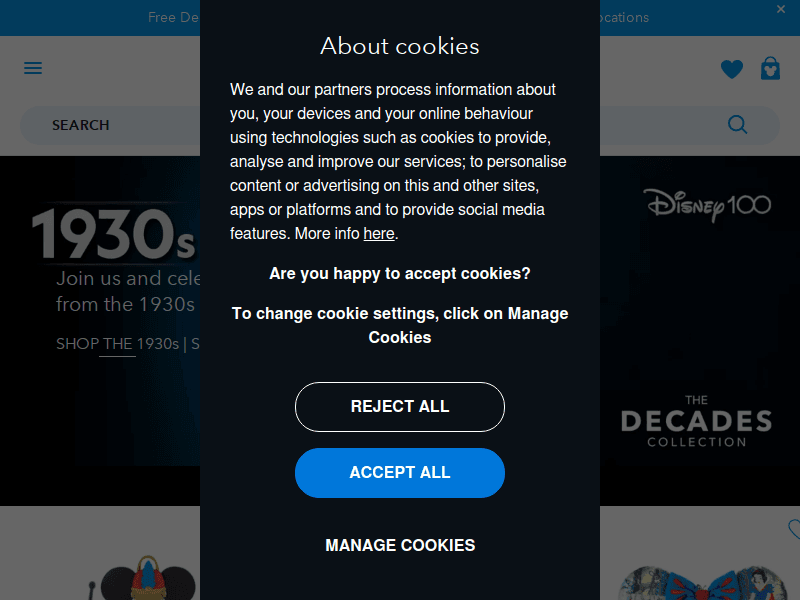
Task: Click the magnifying glass search icon
Action: tap(737, 124)
